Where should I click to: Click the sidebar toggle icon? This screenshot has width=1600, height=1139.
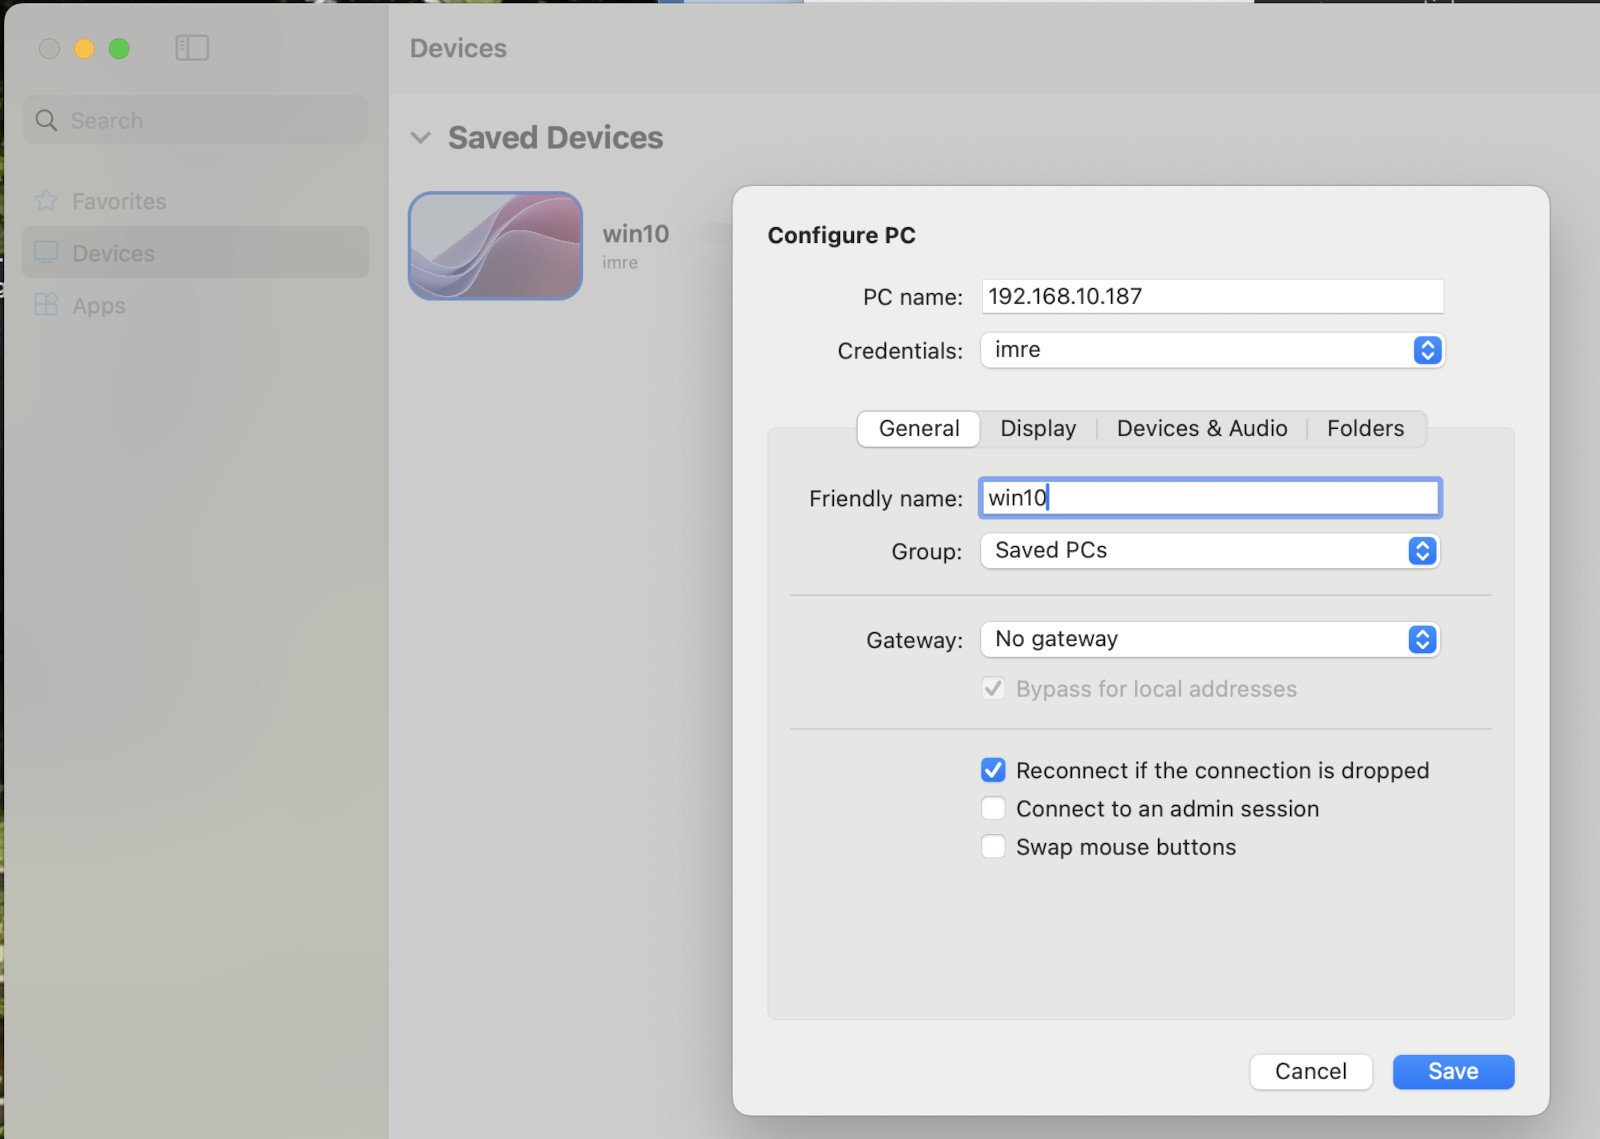192,48
